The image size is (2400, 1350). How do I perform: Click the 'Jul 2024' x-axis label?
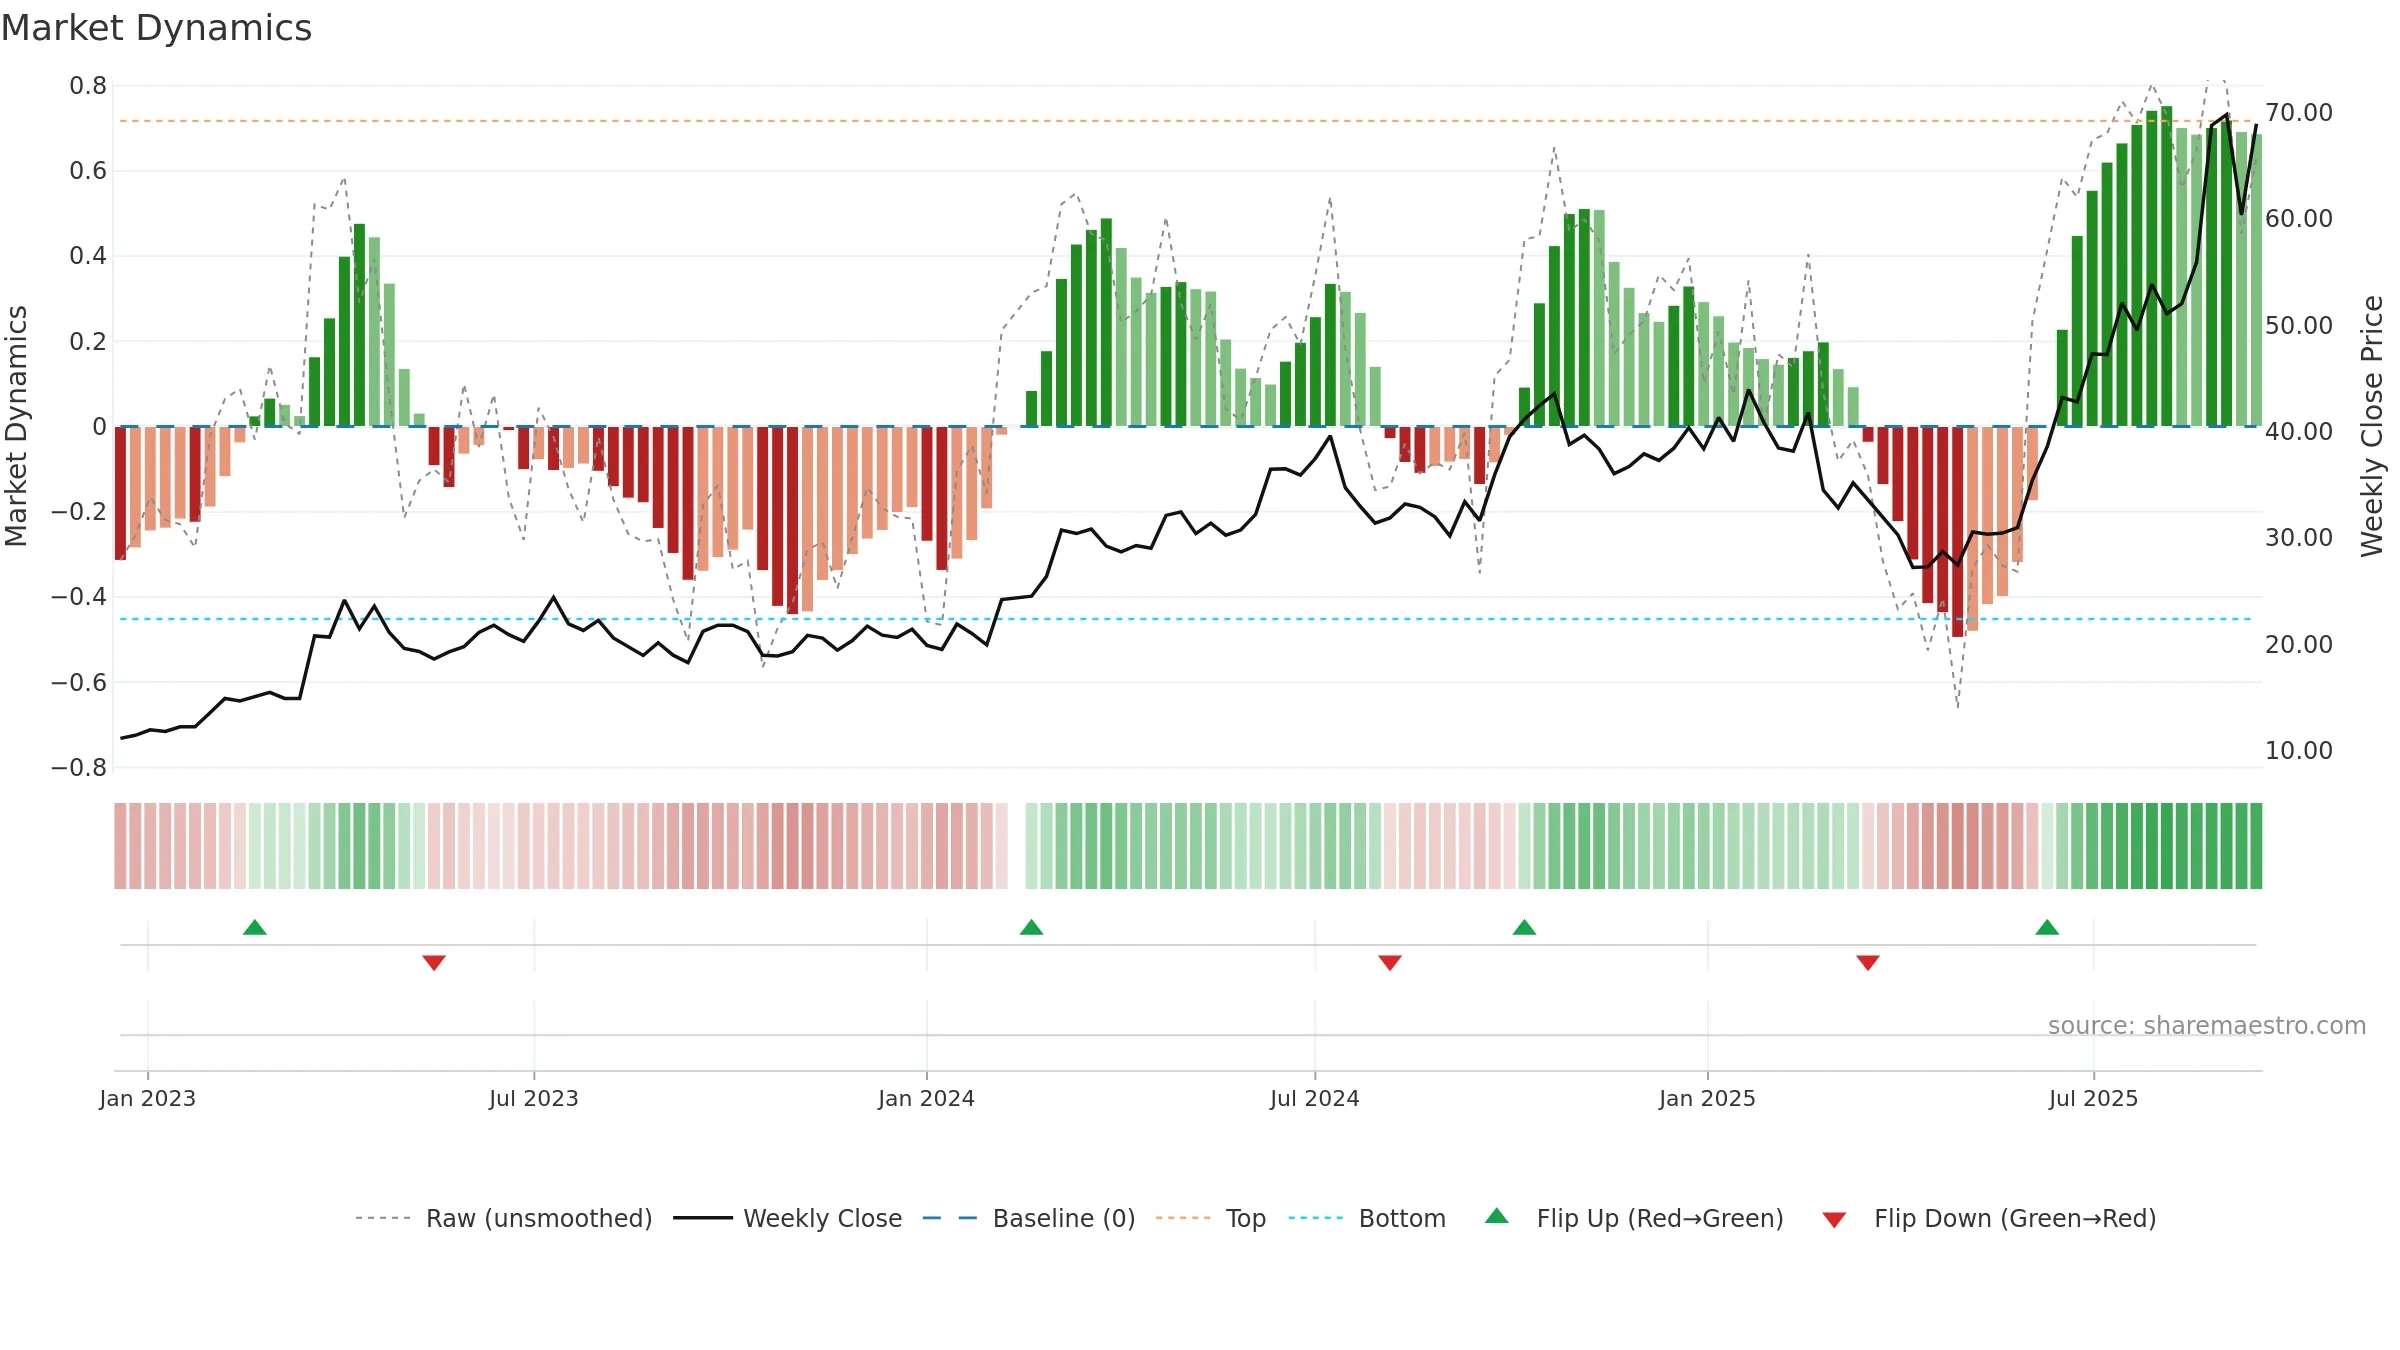[1315, 1098]
